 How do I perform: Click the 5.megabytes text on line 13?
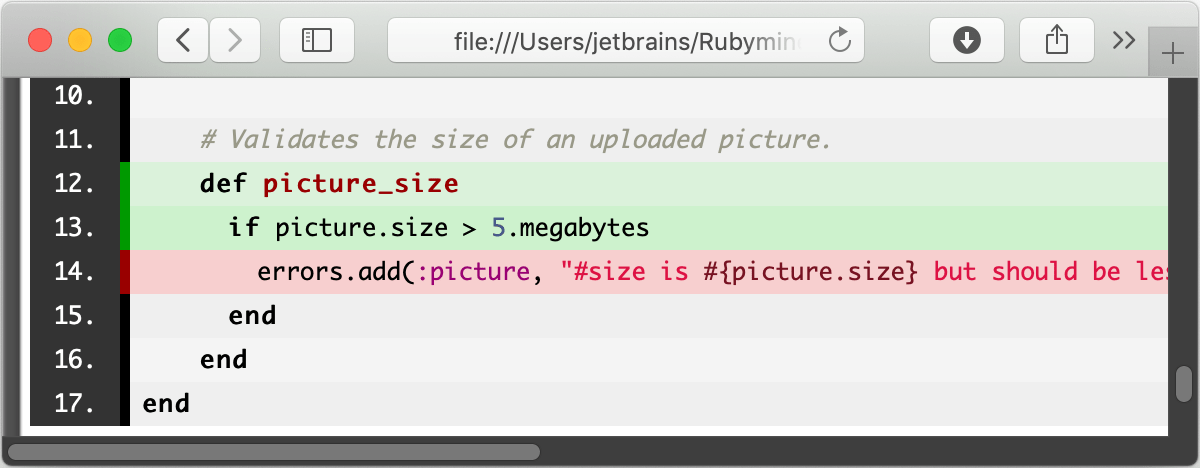click(x=570, y=228)
